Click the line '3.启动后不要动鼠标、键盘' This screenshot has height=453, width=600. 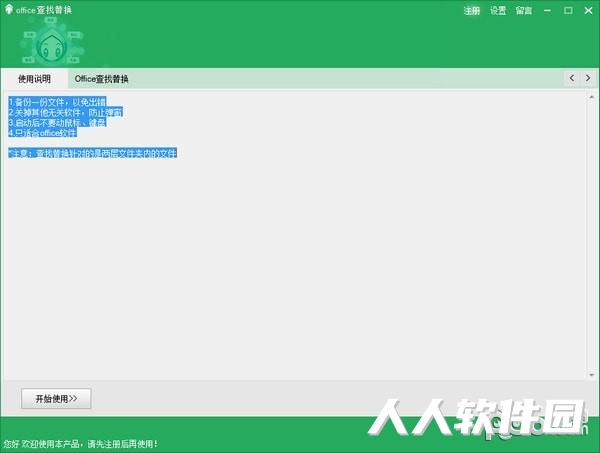click(57, 122)
